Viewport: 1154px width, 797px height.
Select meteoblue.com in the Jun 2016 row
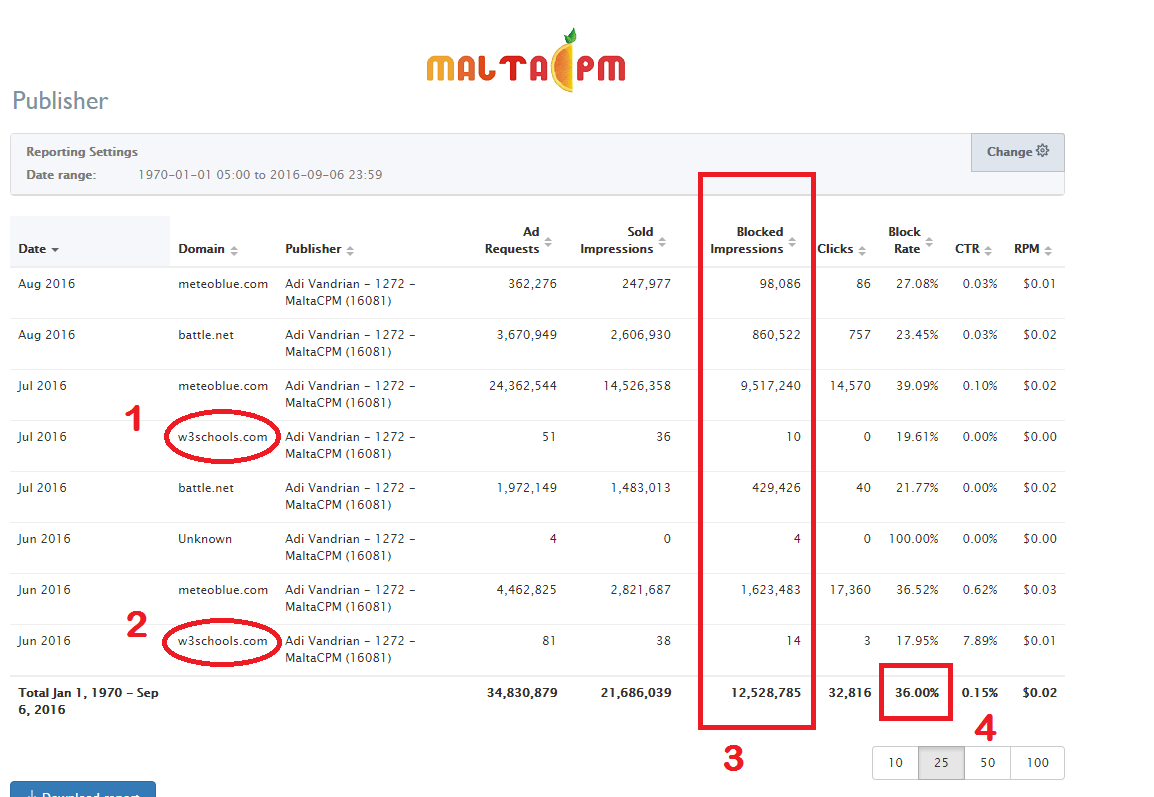tap(223, 590)
